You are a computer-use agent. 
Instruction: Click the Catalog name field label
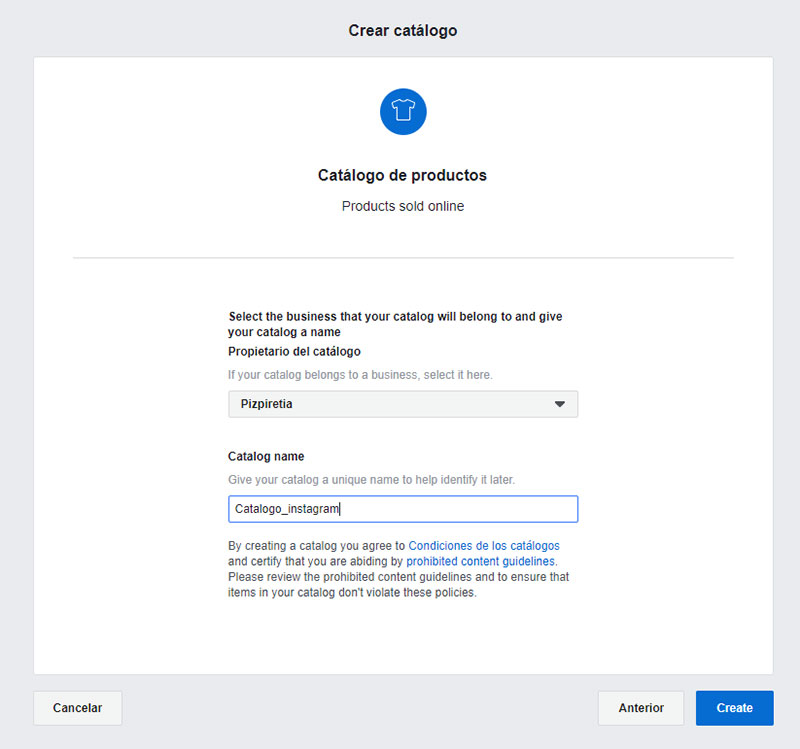coord(266,456)
